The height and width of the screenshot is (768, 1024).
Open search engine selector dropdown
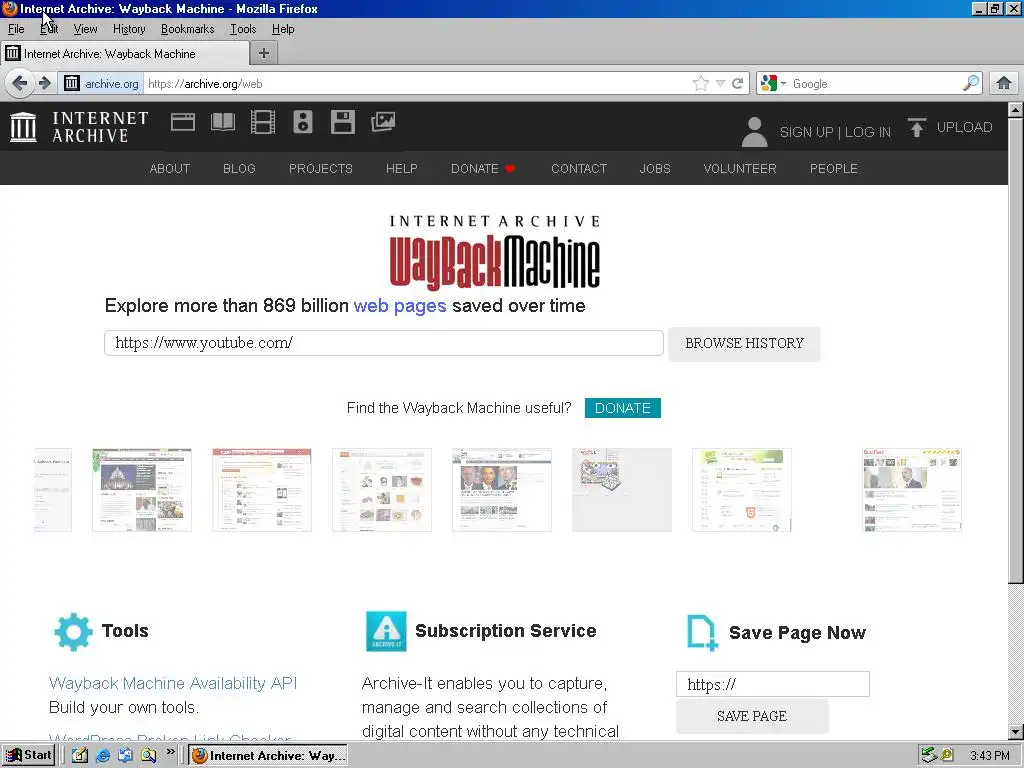click(783, 84)
